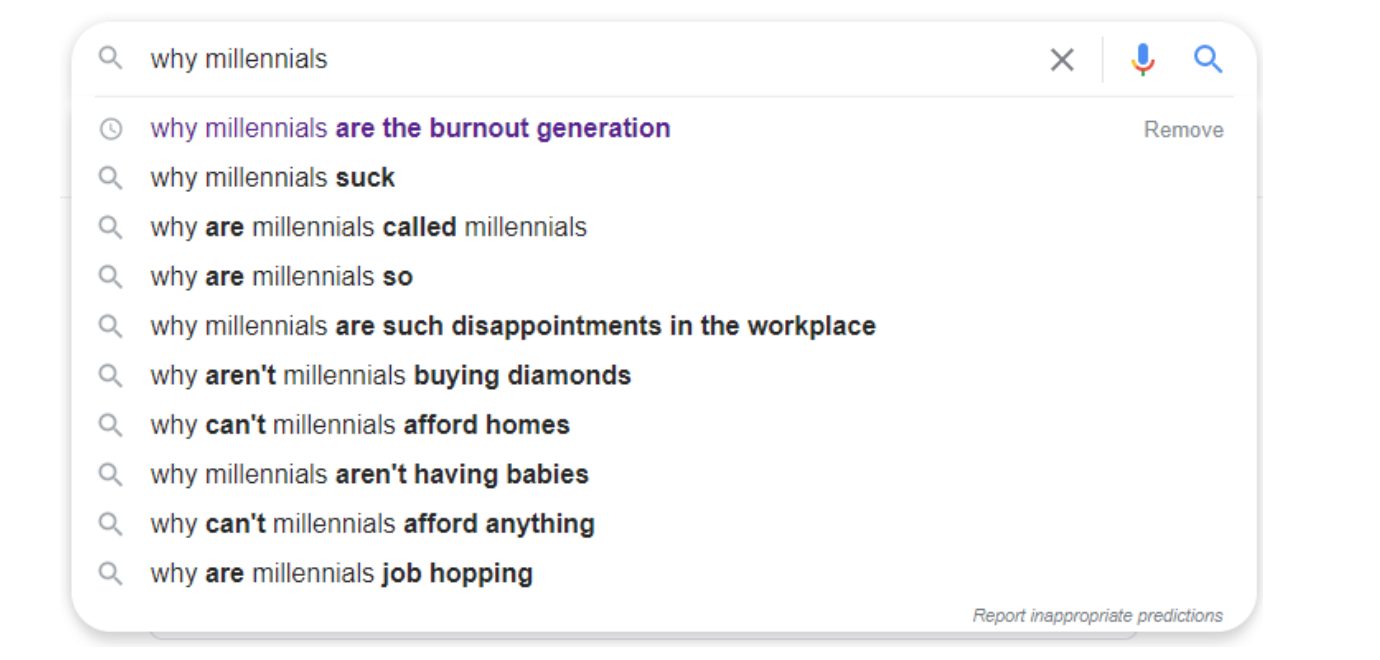The image size is (1380, 660).
Task: Click the magnifier icon left of search input
Action: coord(110,58)
